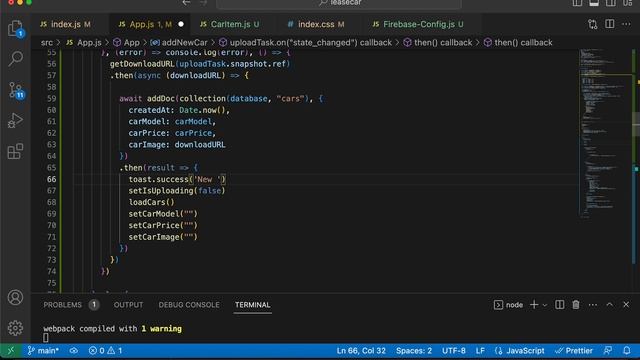640x360 pixels.
Task: Click the App breadcrumb symbol
Action: coord(127,42)
